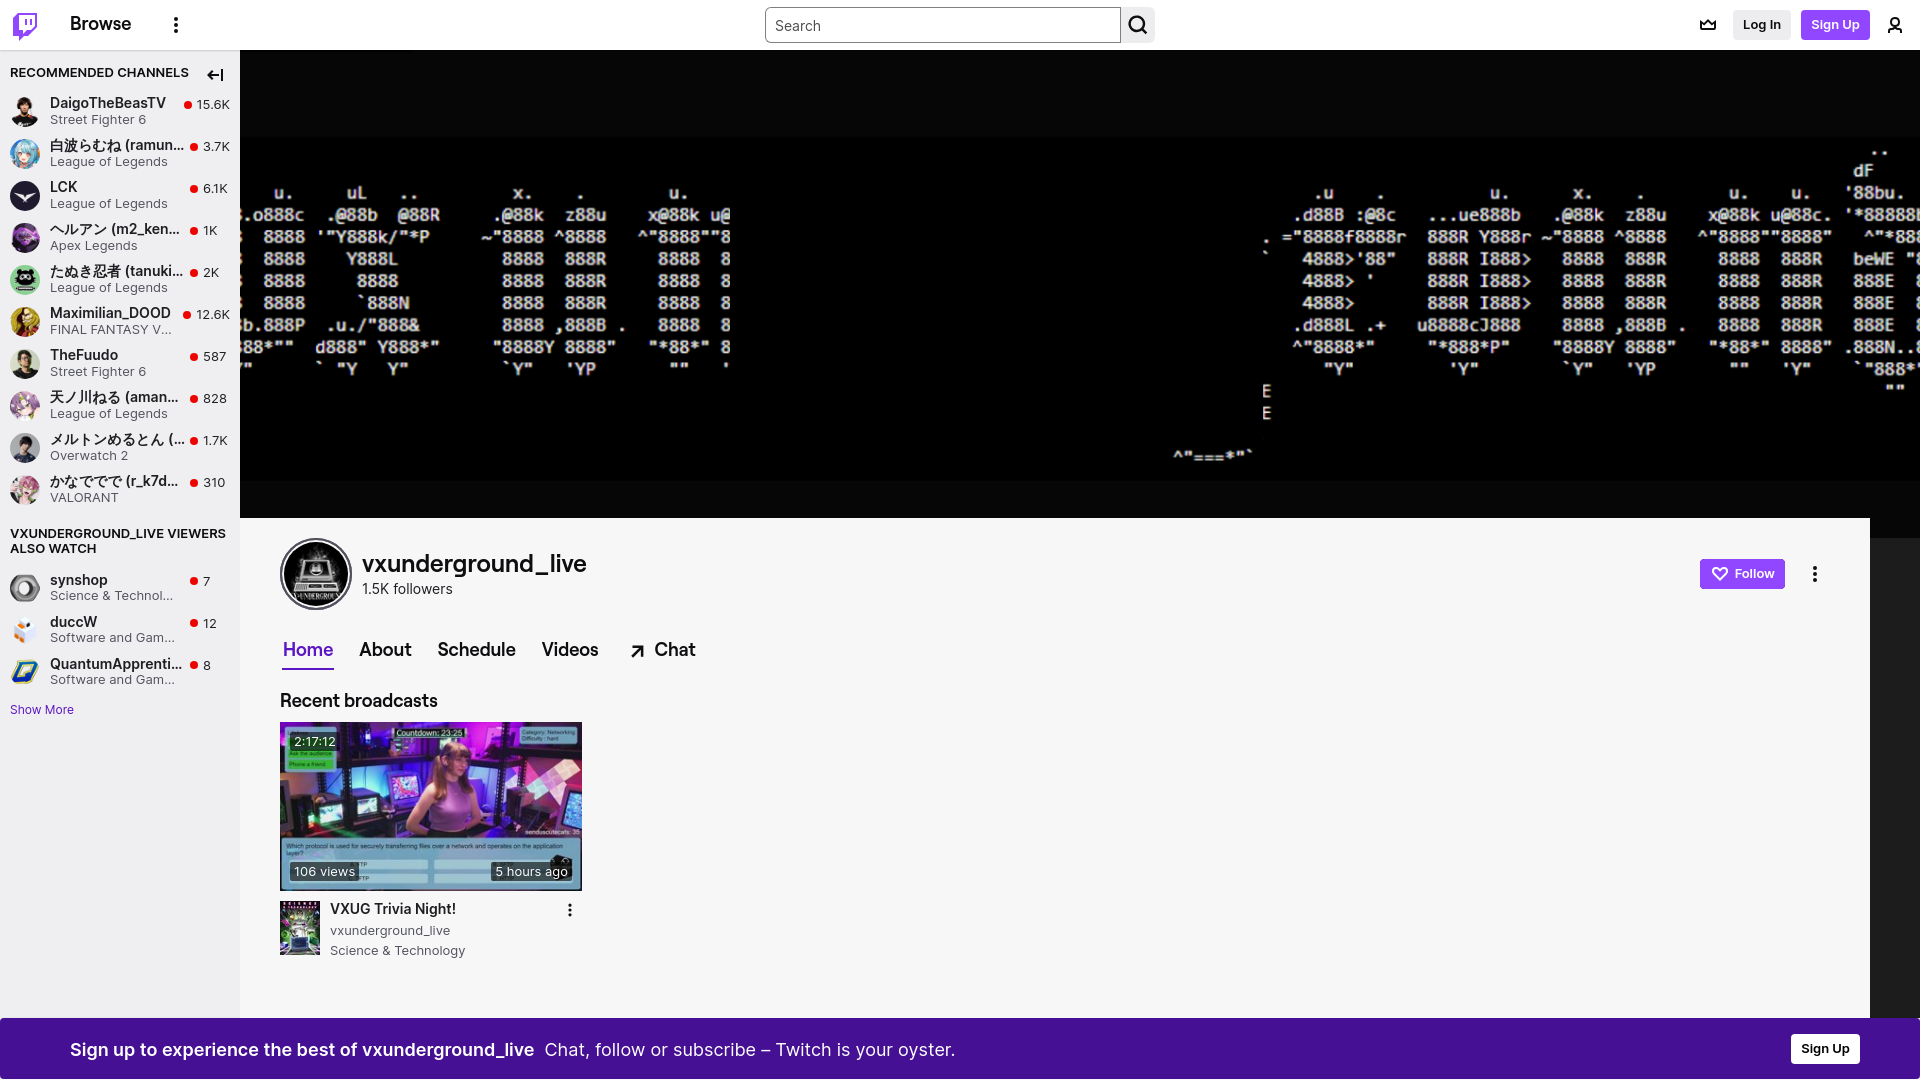The image size is (1920, 1080).
Task: Open the ramune League of Legends channel avatar
Action: click(25, 153)
